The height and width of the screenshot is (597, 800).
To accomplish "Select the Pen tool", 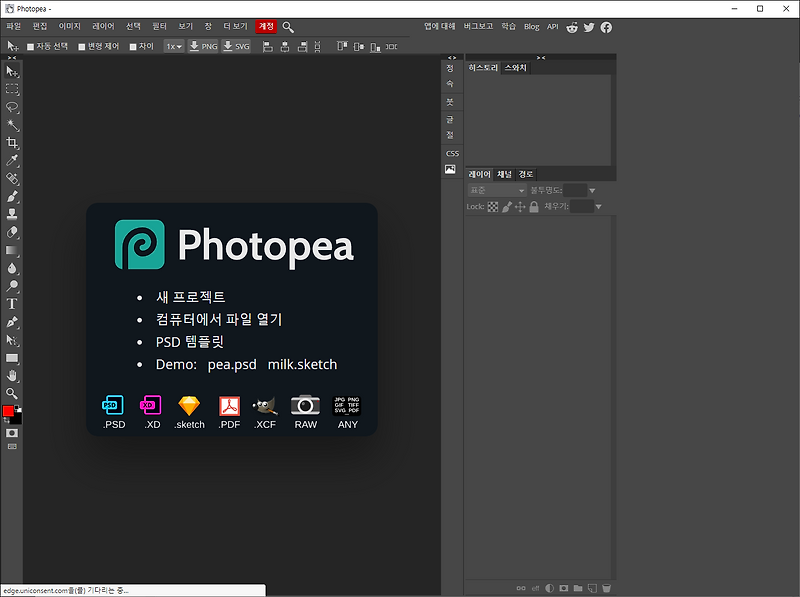I will [12, 322].
